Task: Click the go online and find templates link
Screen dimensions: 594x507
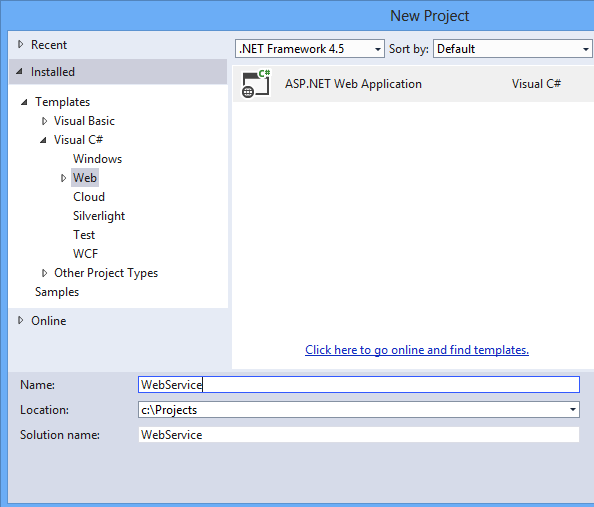Action: point(417,349)
